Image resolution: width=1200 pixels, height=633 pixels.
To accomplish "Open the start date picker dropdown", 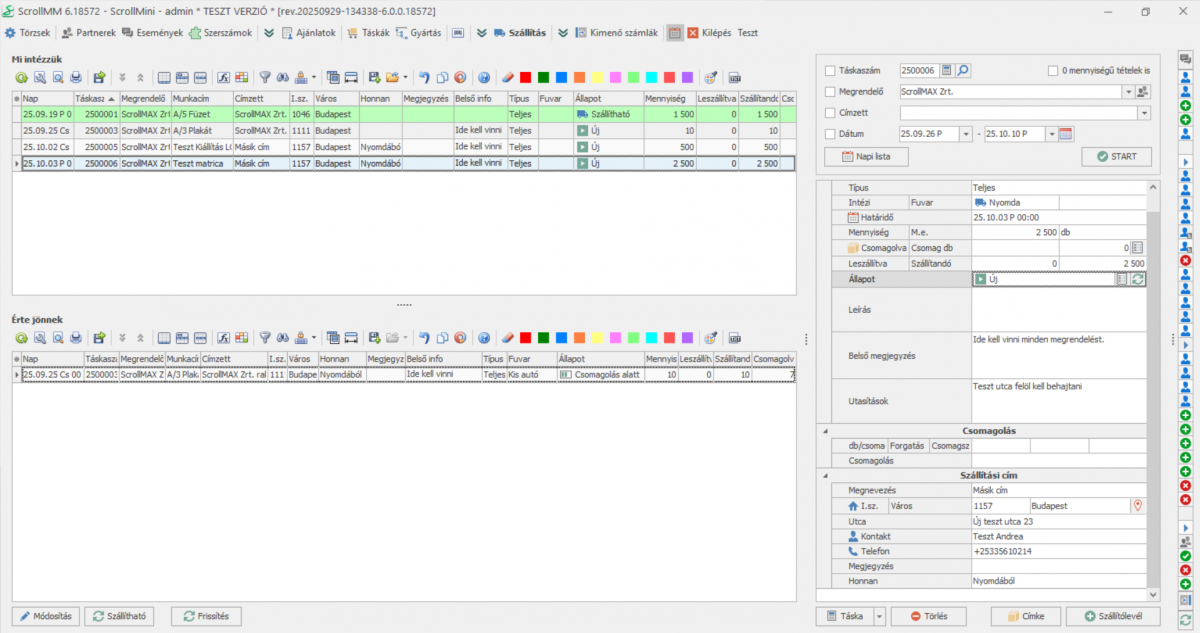I will coord(964,134).
